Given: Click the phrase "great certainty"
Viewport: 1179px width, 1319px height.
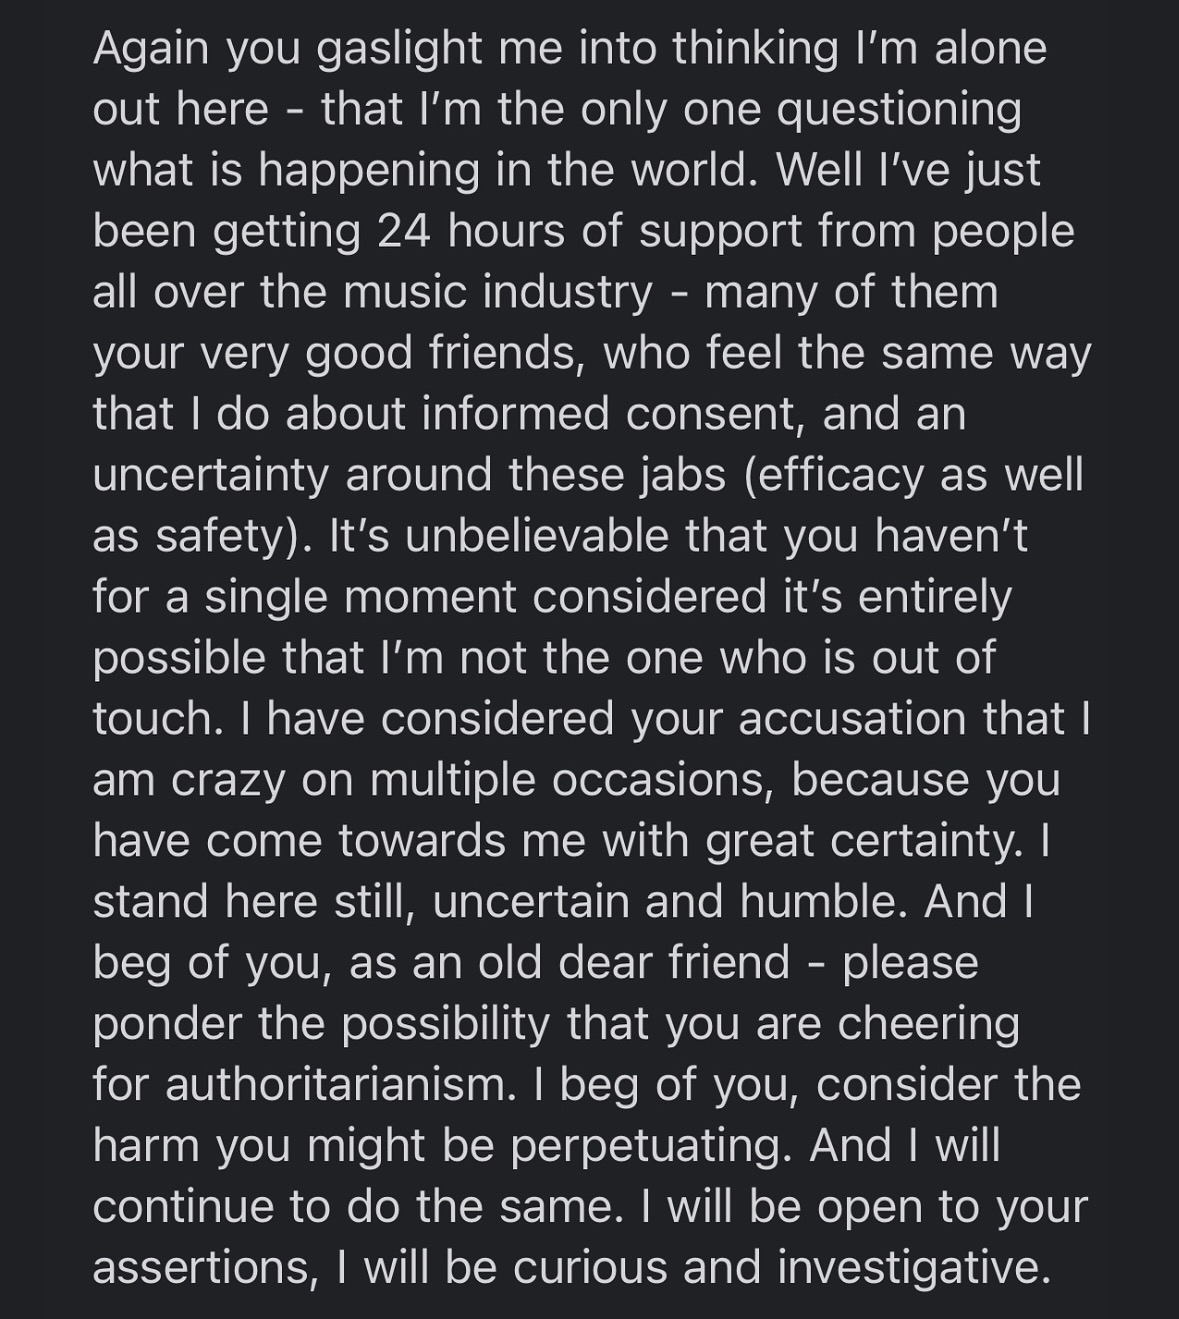Looking at the screenshot, I should [x=865, y=841].
